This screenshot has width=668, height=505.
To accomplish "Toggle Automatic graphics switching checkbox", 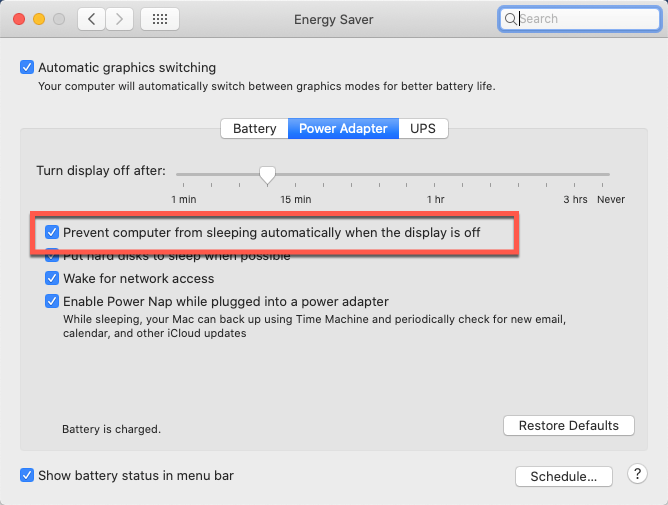I will [27, 68].
